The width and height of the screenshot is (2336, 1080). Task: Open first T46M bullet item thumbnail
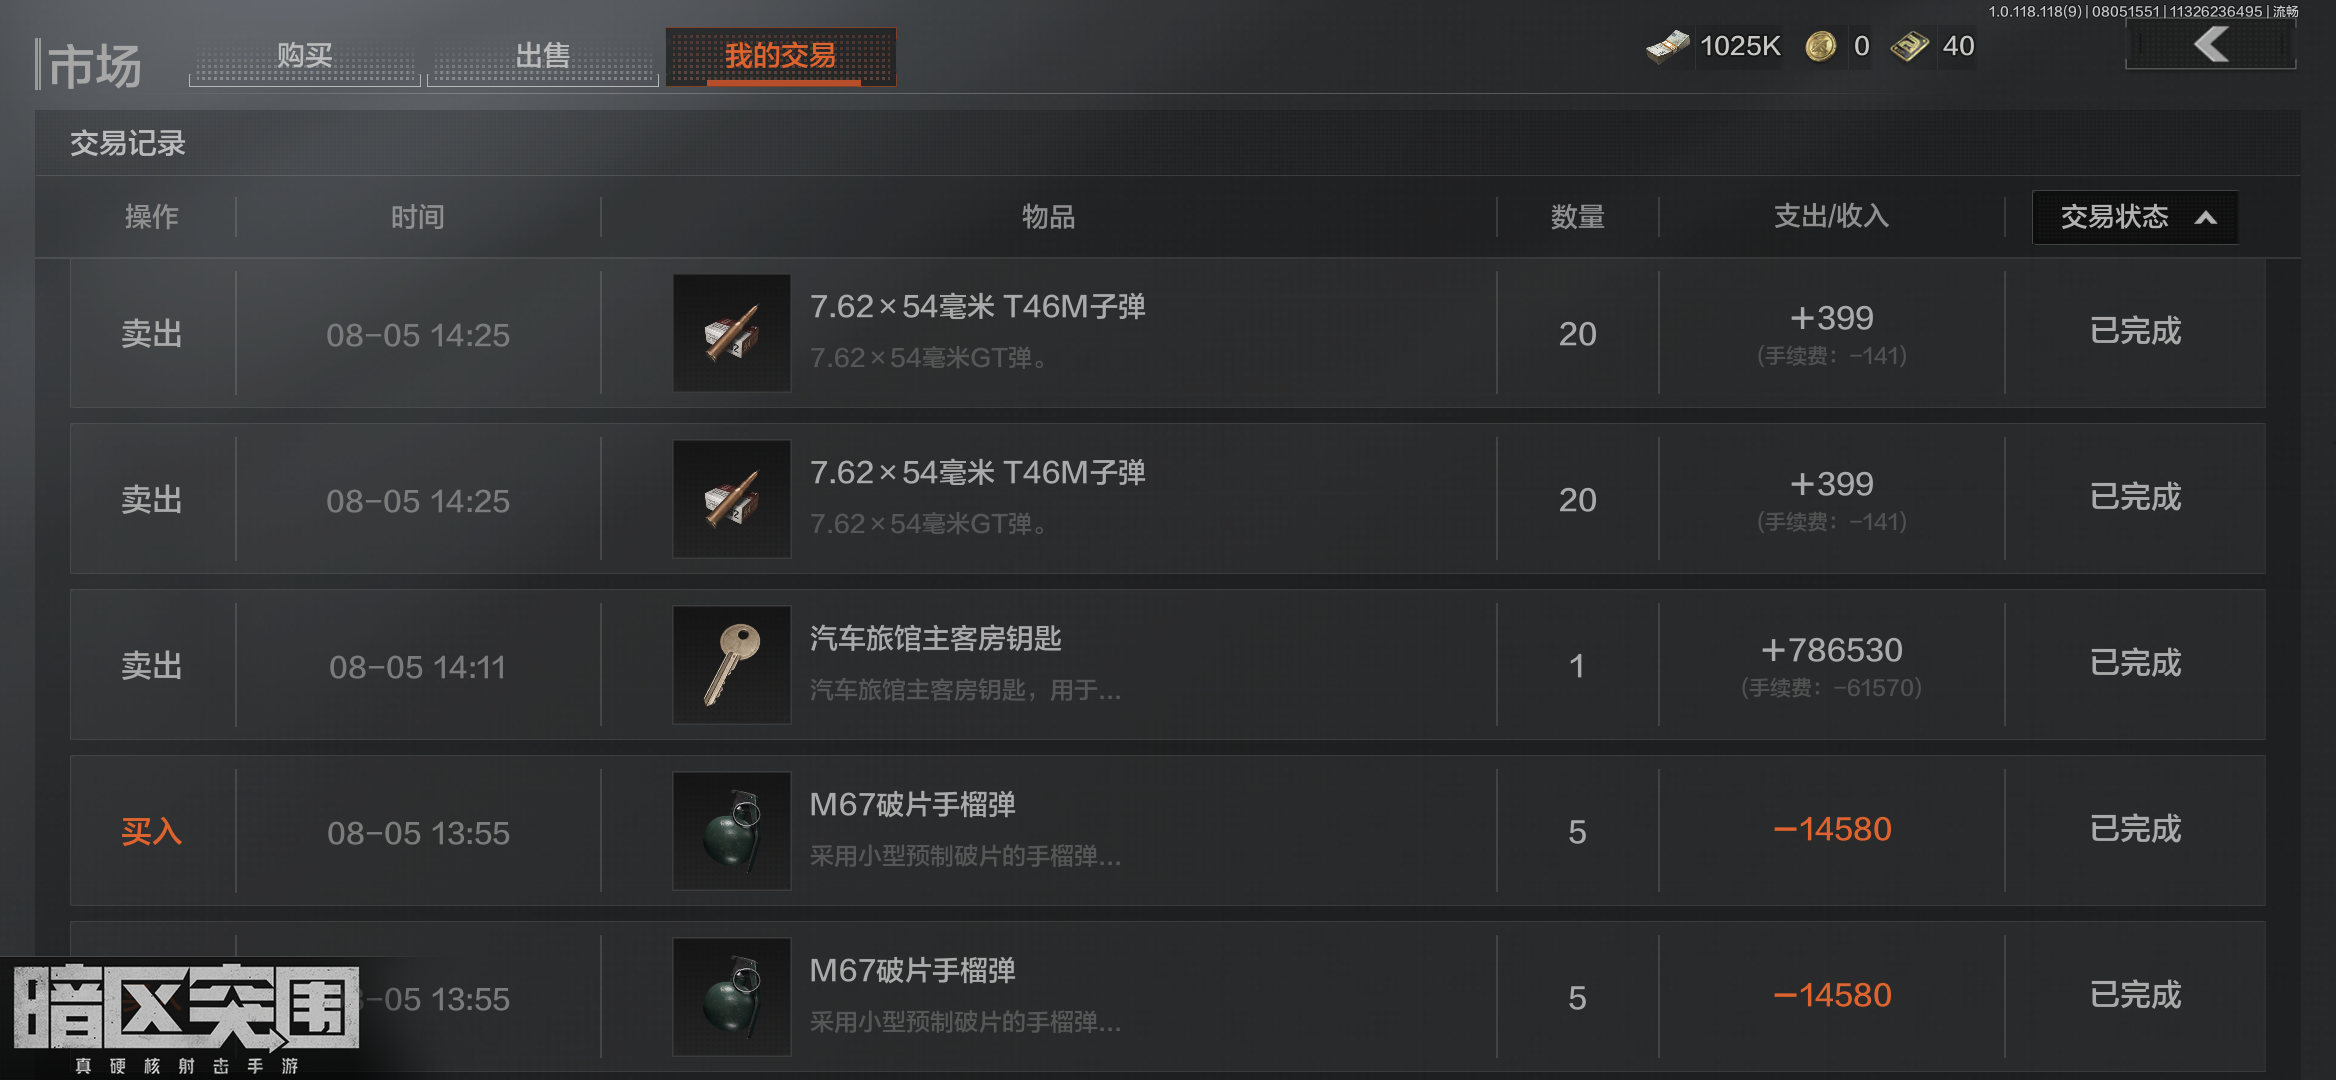[732, 333]
